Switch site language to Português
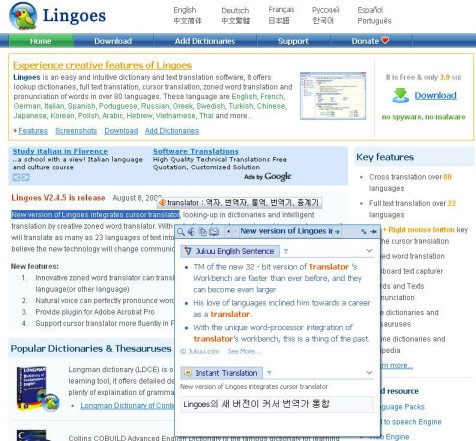The height and width of the screenshot is (441, 476). 375,21
